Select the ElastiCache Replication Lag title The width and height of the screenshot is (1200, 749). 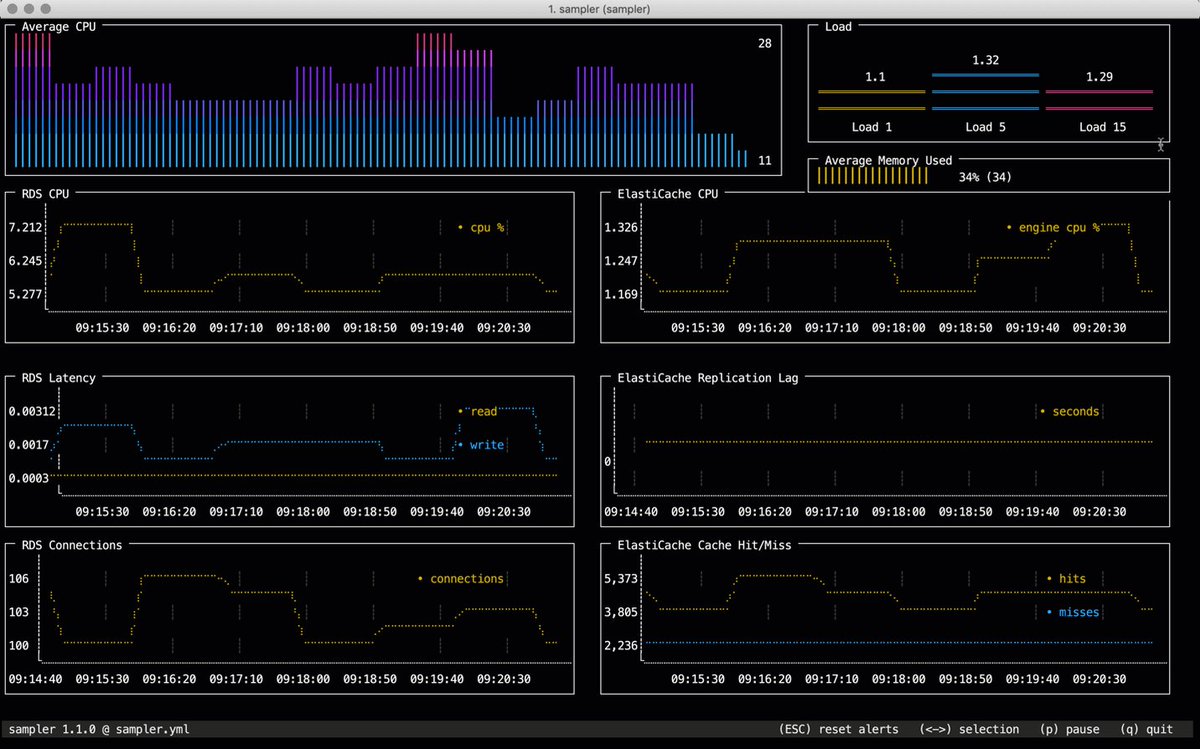[x=708, y=378]
